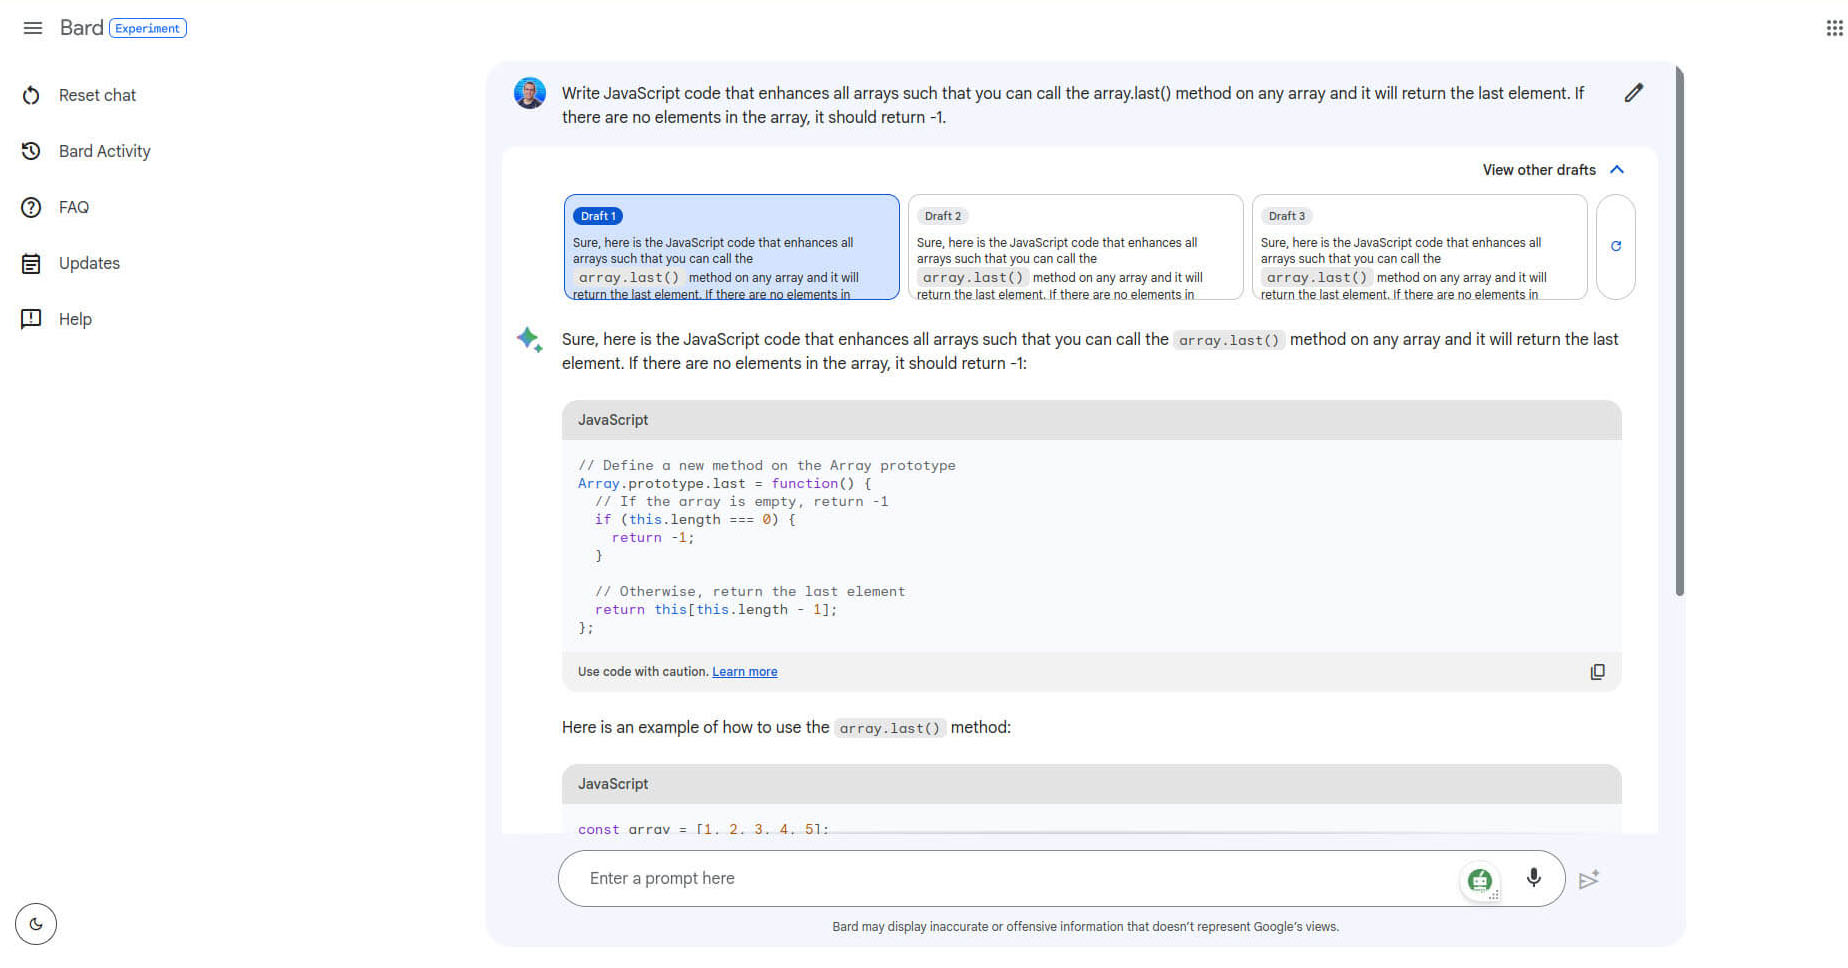Click the Bard may display inaccurate disclaimer

[1085, 927]
